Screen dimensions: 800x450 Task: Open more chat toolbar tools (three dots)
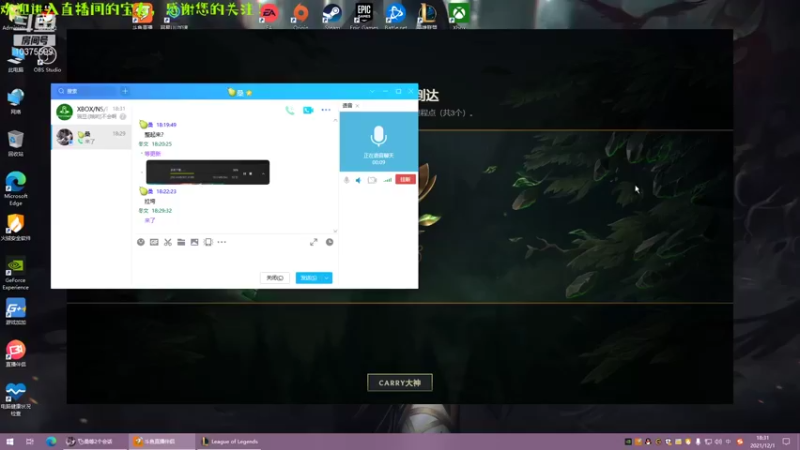click(221, 242)
